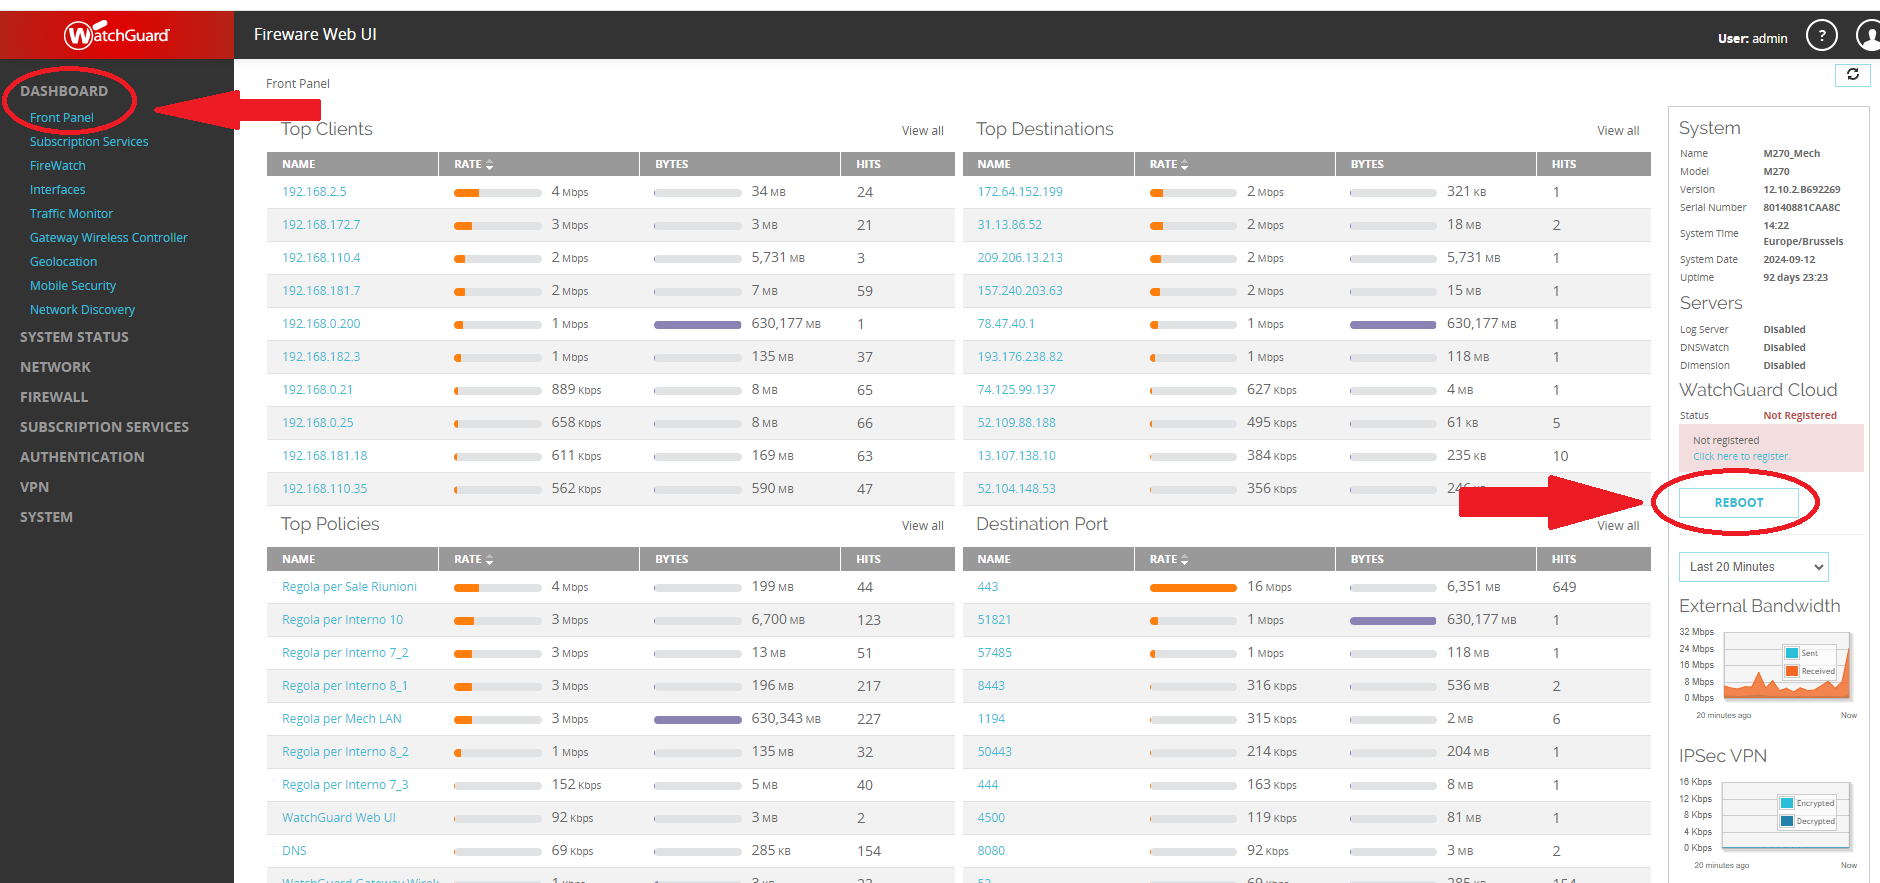Open client 192.168.0.200 in Top Clients

click(x=321, y=324)
